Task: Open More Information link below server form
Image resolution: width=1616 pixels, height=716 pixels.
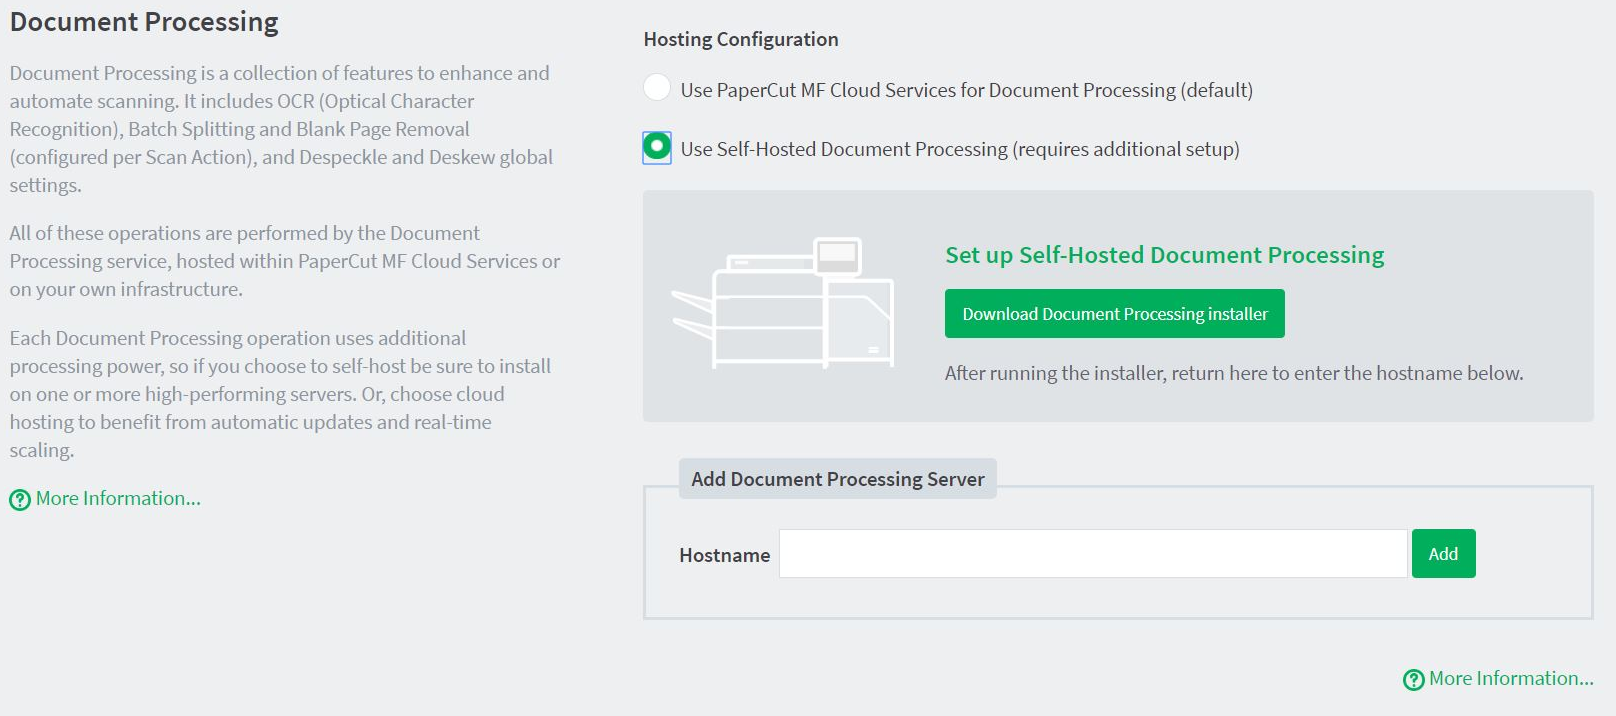Action: click(1511, 678)
